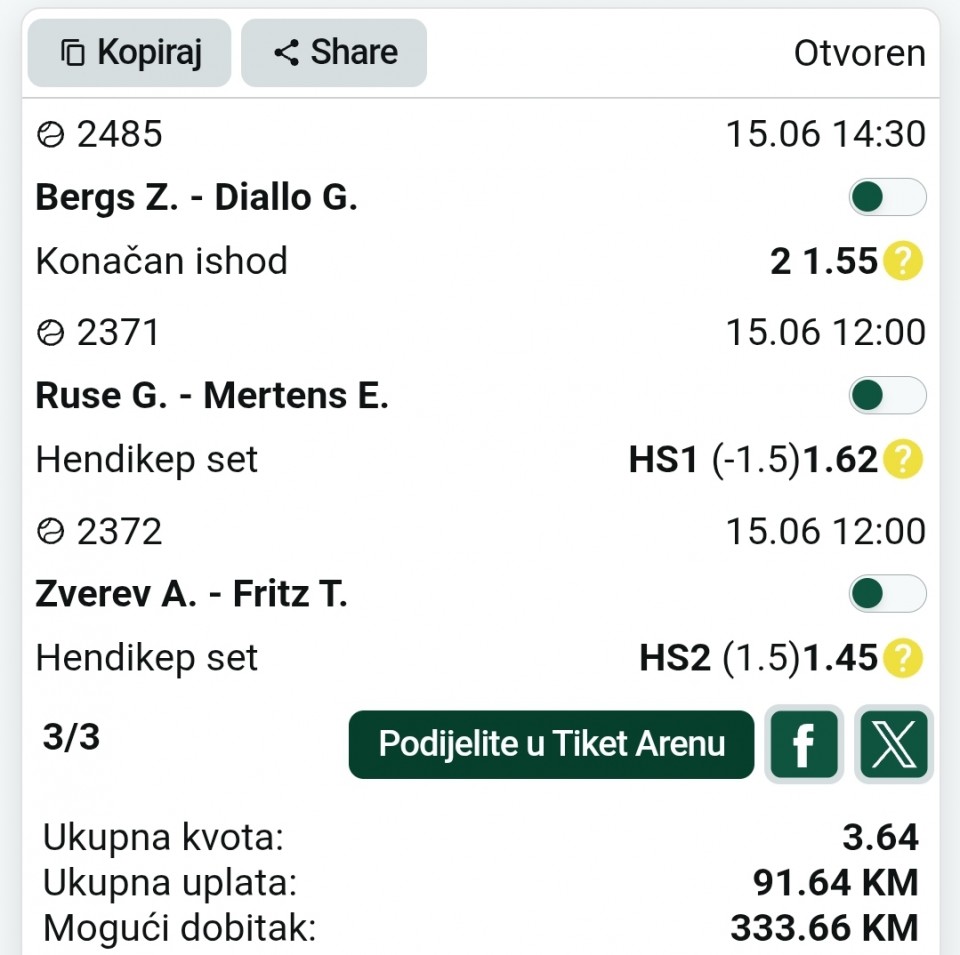The height and width of the screenshot is (955, 960).
Task: Click the Otvoren ticket status label
Action: pyautogui.click(x=860, y=53)
